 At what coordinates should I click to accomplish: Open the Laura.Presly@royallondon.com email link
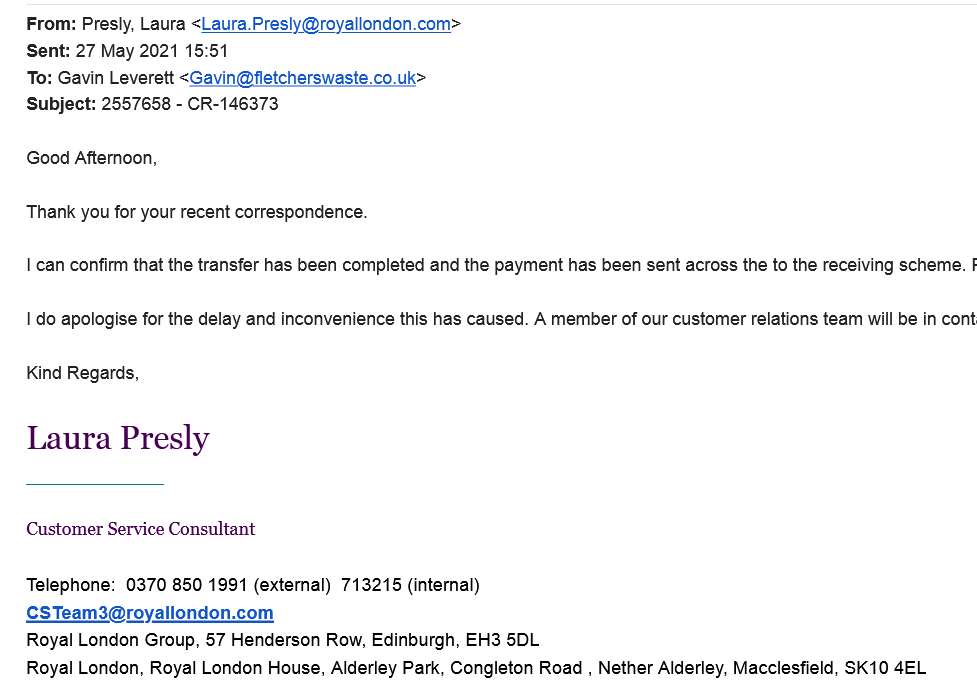click(x=326, y=24)
